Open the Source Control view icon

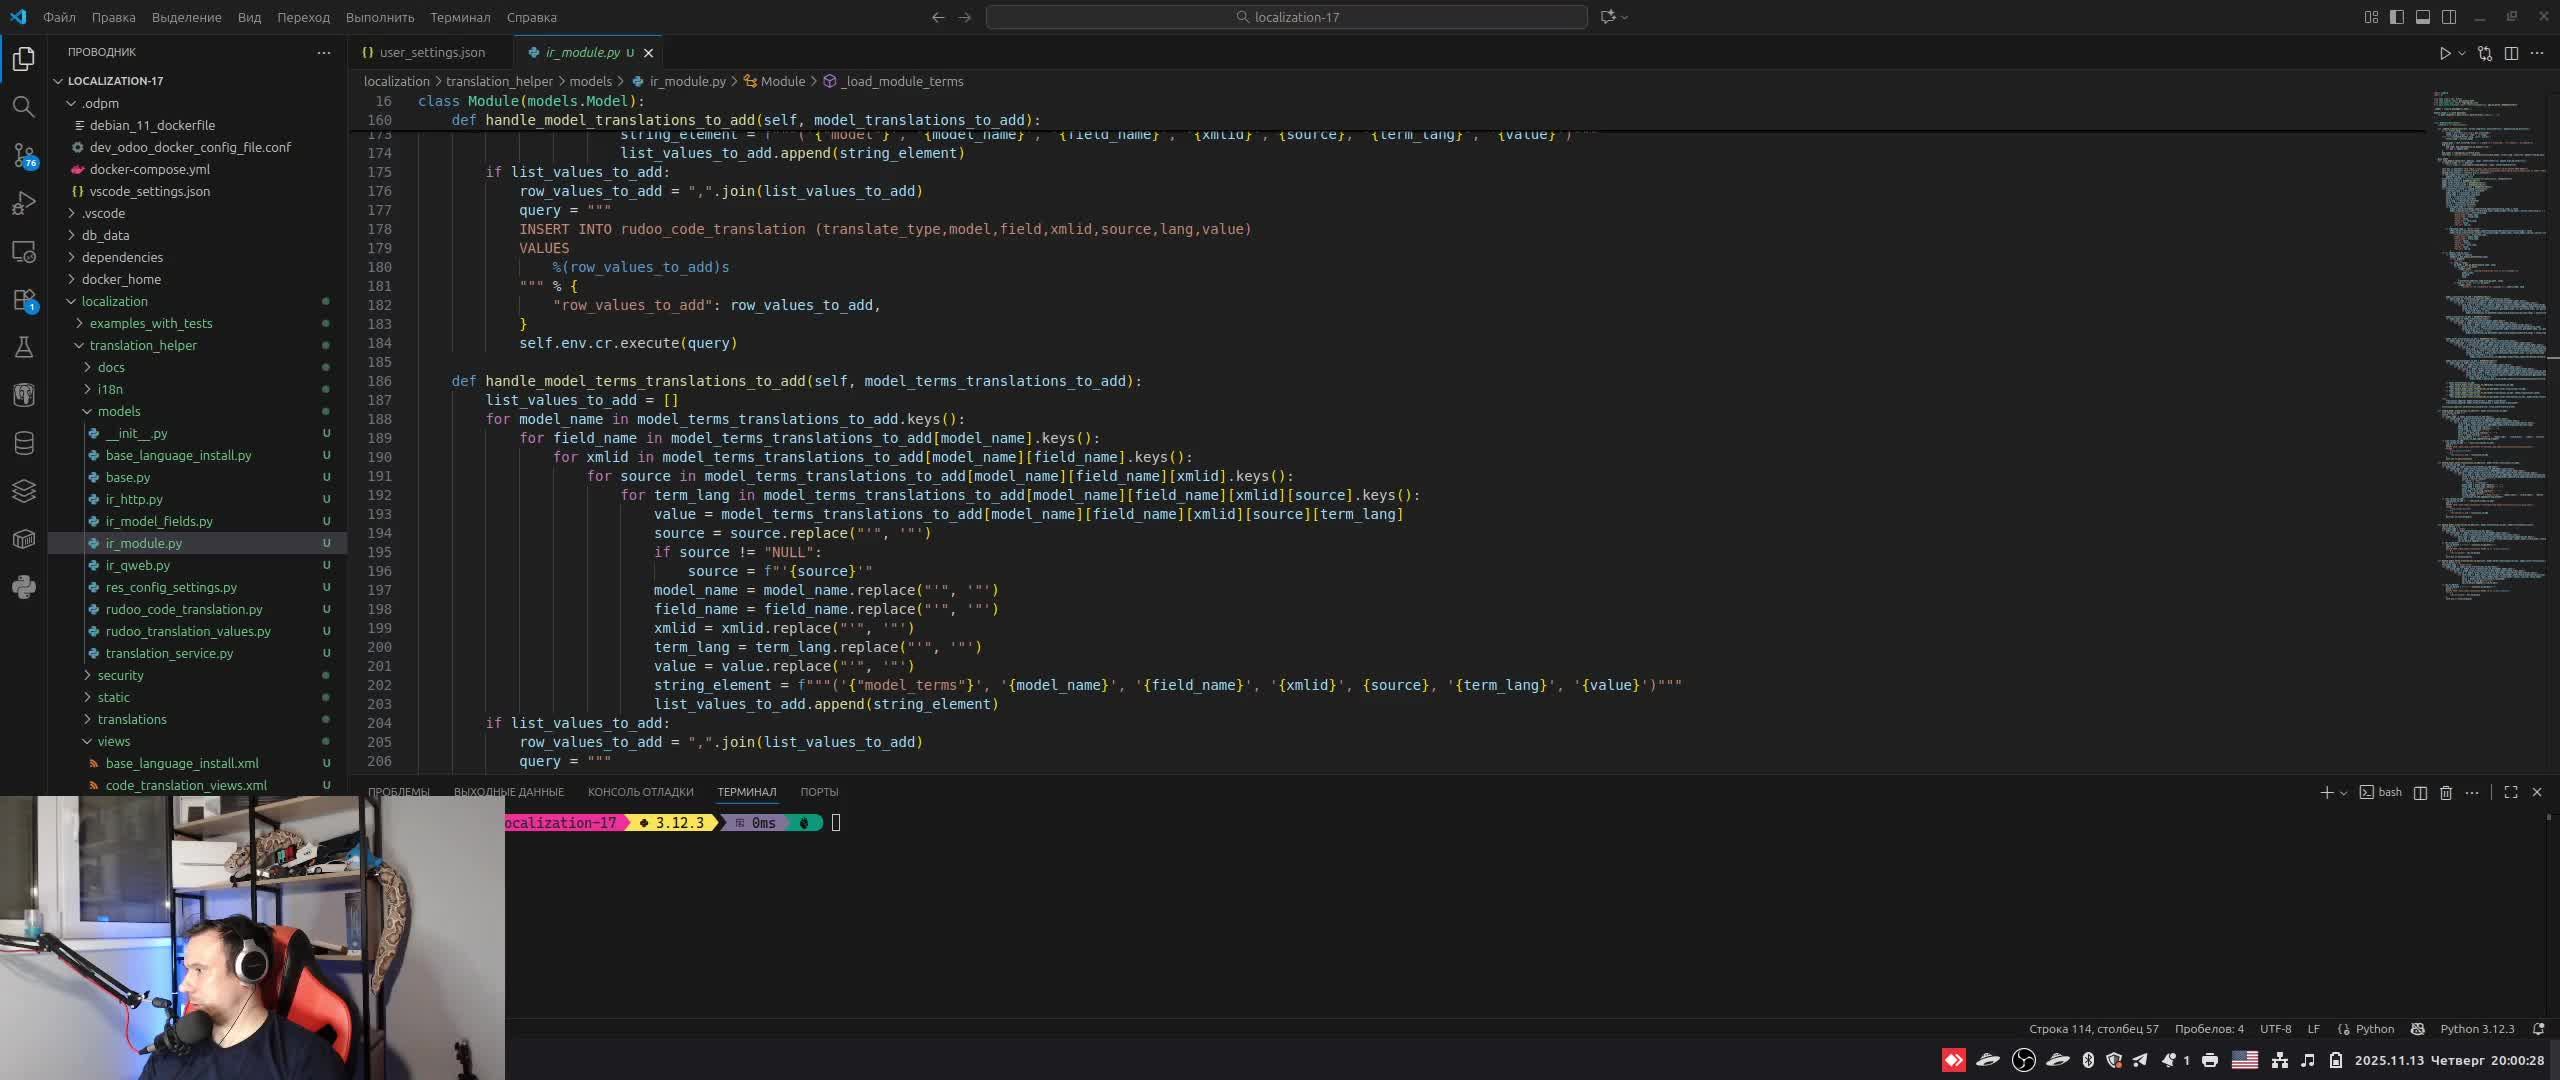[23, 155]
